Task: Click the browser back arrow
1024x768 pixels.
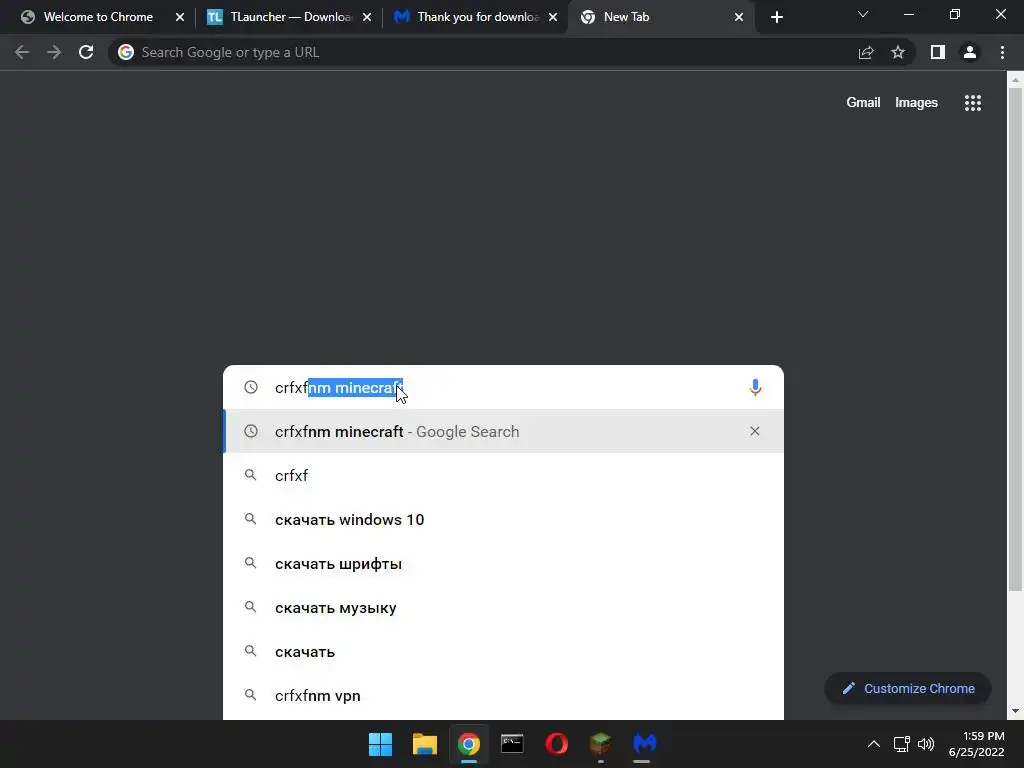Action: (22, 52)
